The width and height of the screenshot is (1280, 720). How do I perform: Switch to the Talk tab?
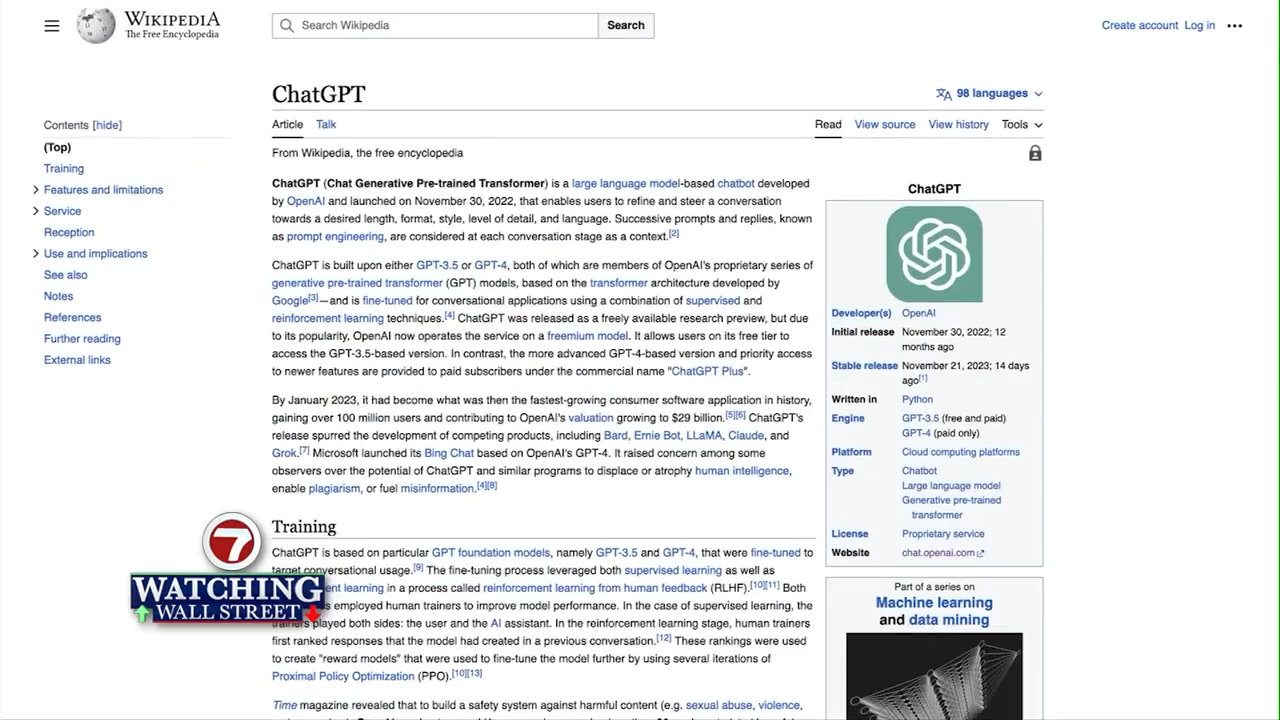point(326,125)
